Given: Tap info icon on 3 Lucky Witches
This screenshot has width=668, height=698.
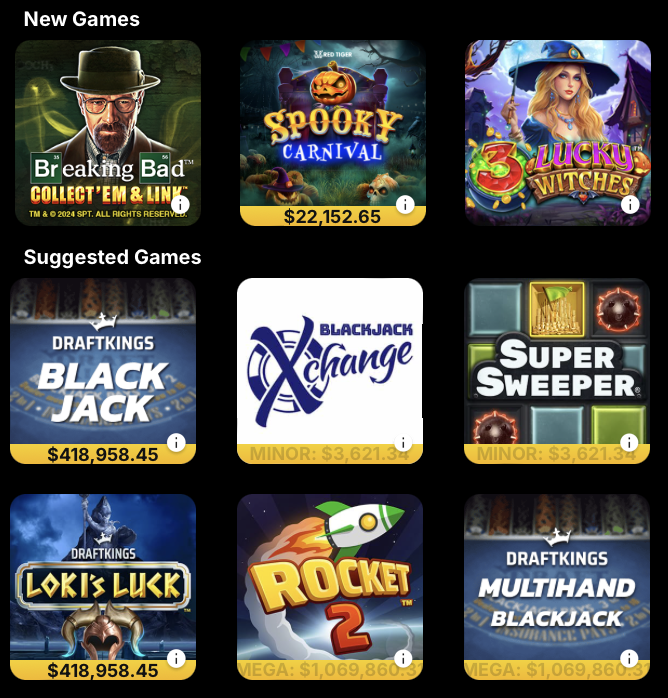Looking at the screenshot, I should click(x=630, y=205).
